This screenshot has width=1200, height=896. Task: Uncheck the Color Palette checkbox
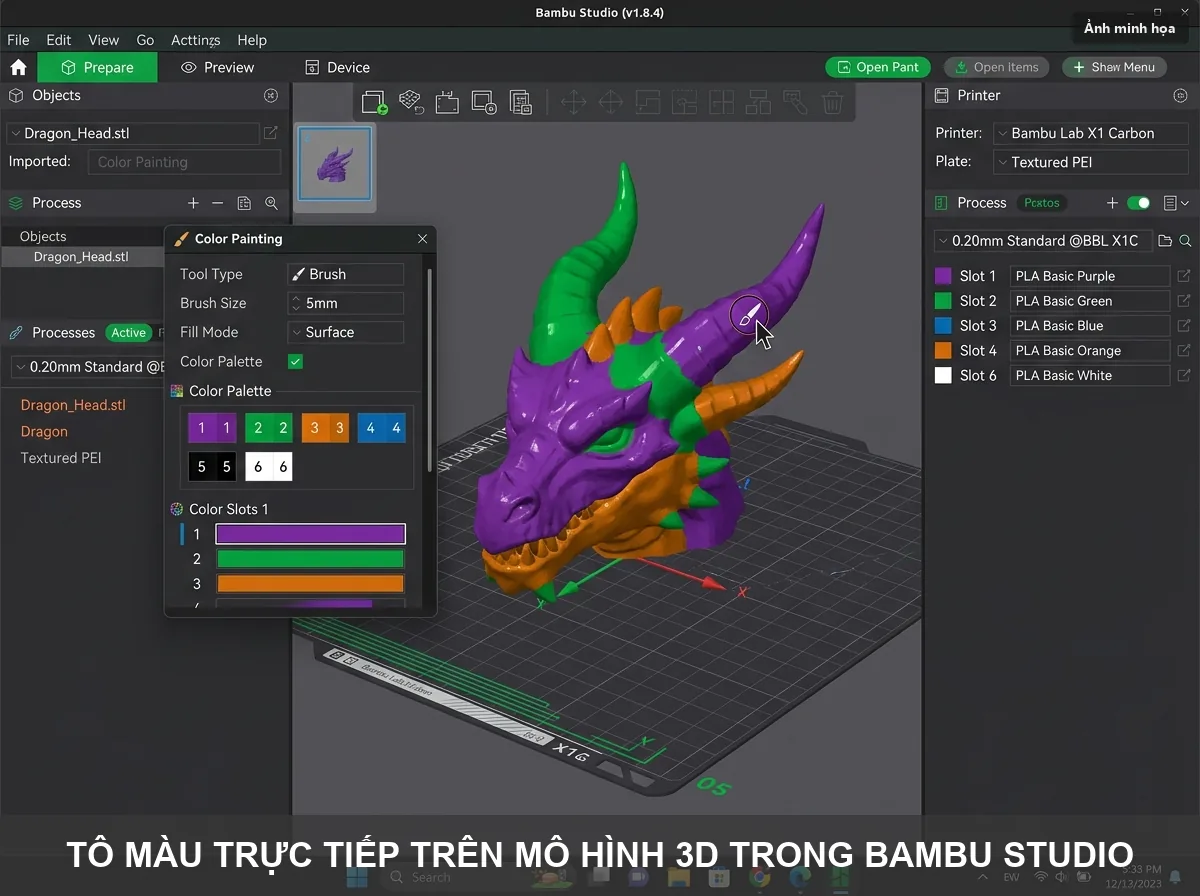(295, 362)
